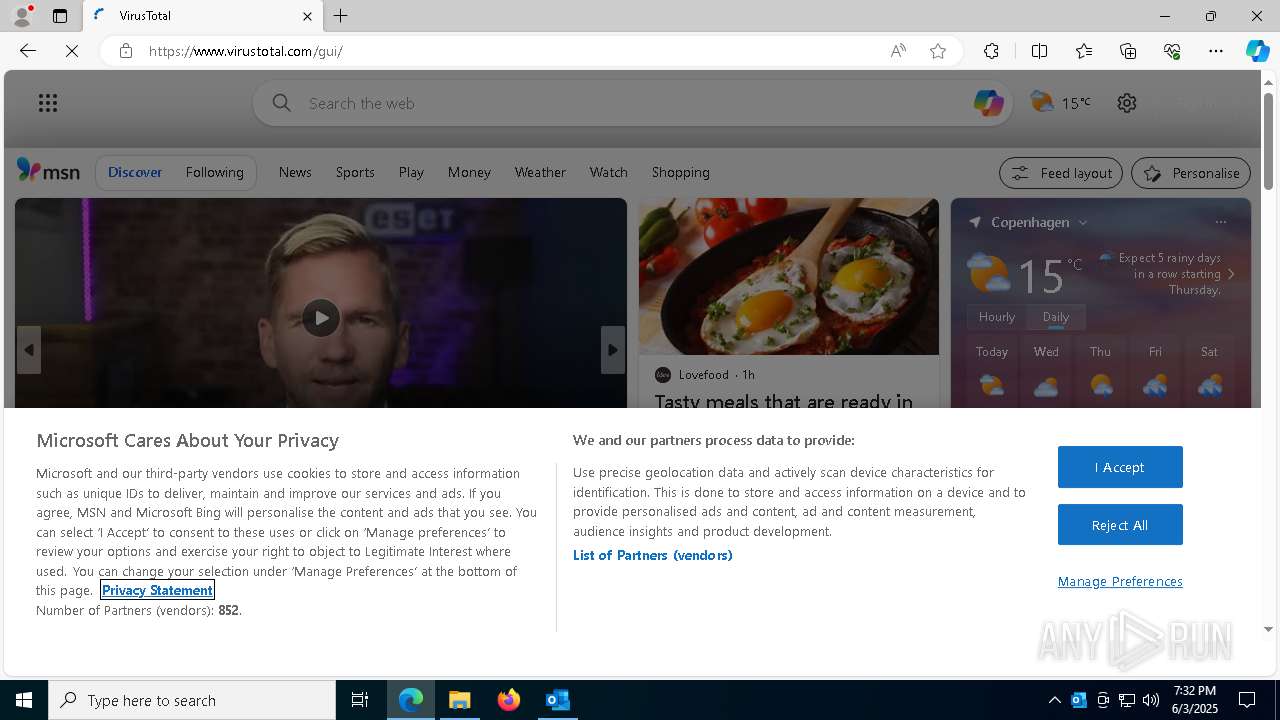Show next carousel slide arrow

point(613,350)
